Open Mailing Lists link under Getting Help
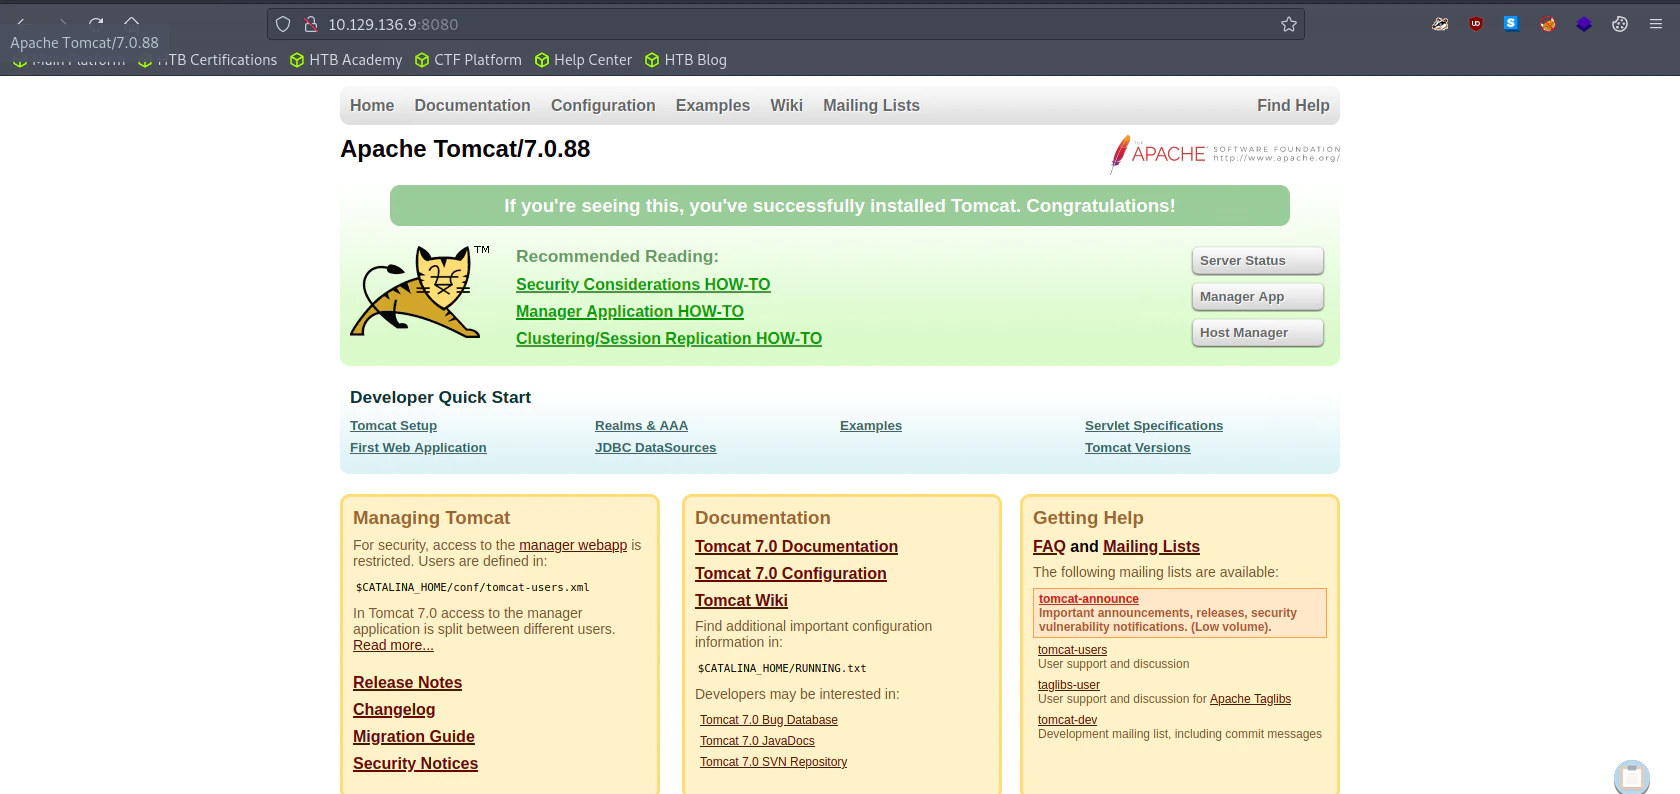The image size is (1680, 794). (x=1151, y=546)
